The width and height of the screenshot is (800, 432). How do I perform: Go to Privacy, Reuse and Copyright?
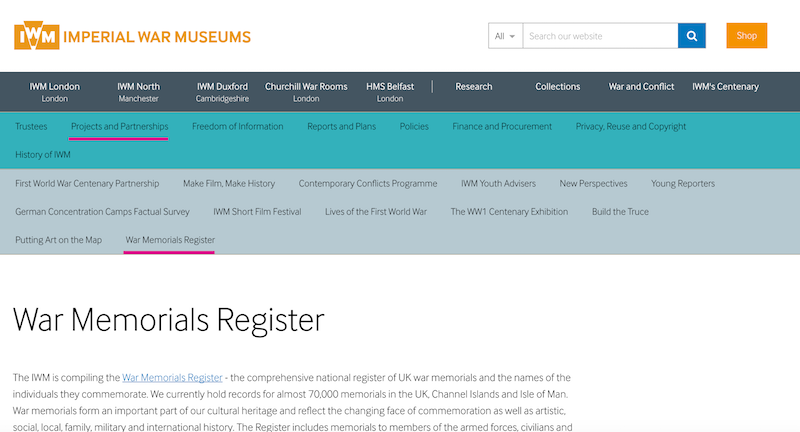[630, 127]
